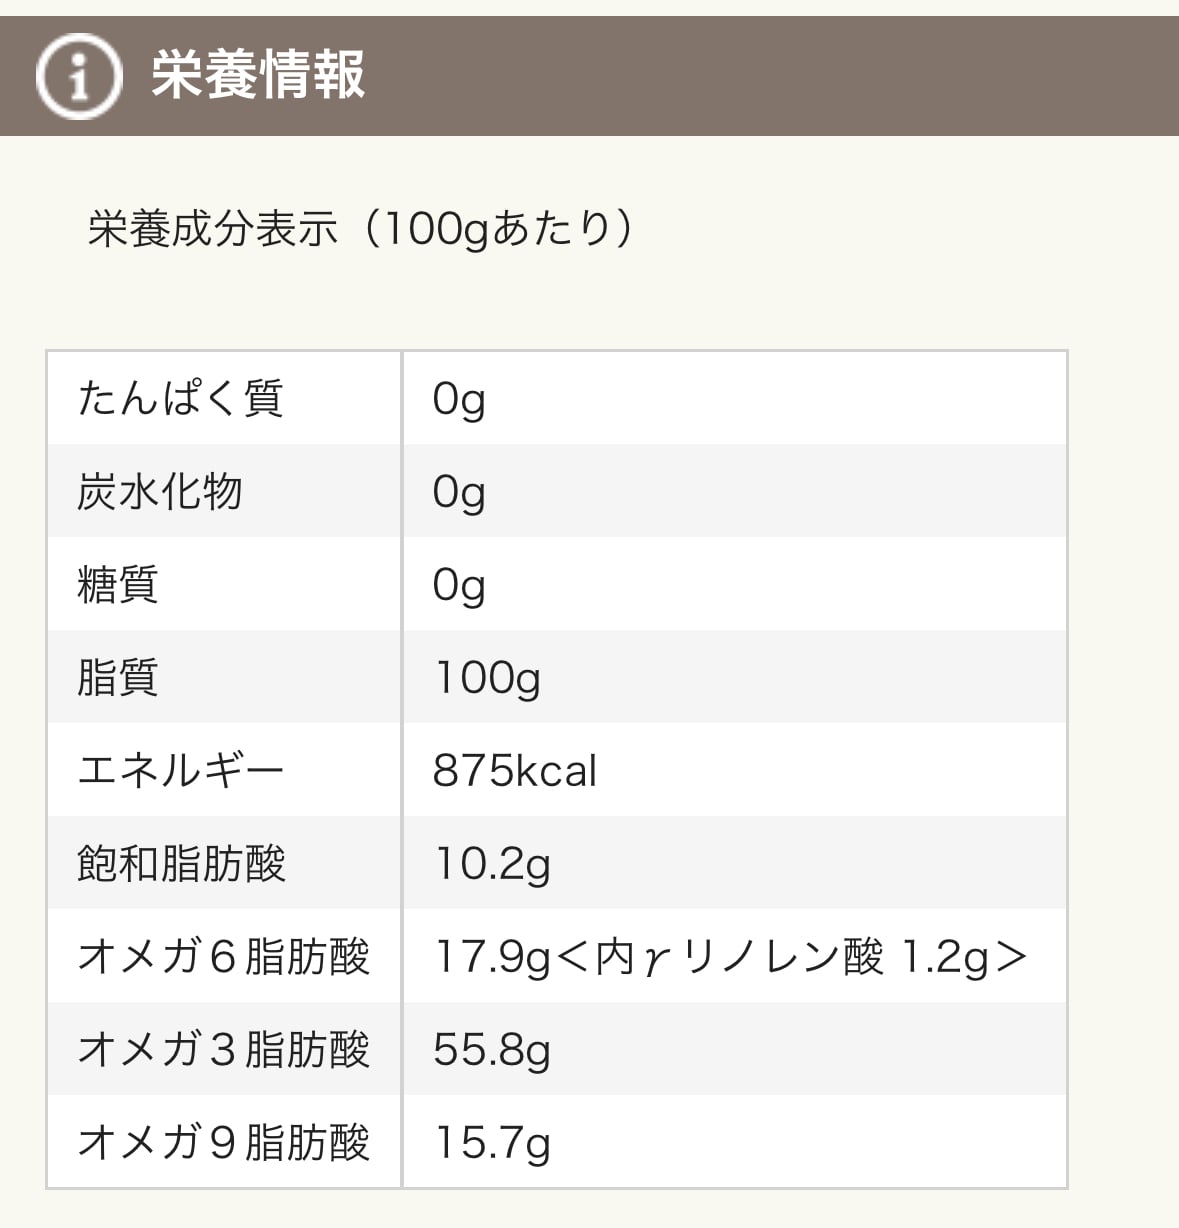Click the 飽和脂肪酸 row label
The width and height of the screenshot is (1179, 1228).
click(x=182, y=863)
